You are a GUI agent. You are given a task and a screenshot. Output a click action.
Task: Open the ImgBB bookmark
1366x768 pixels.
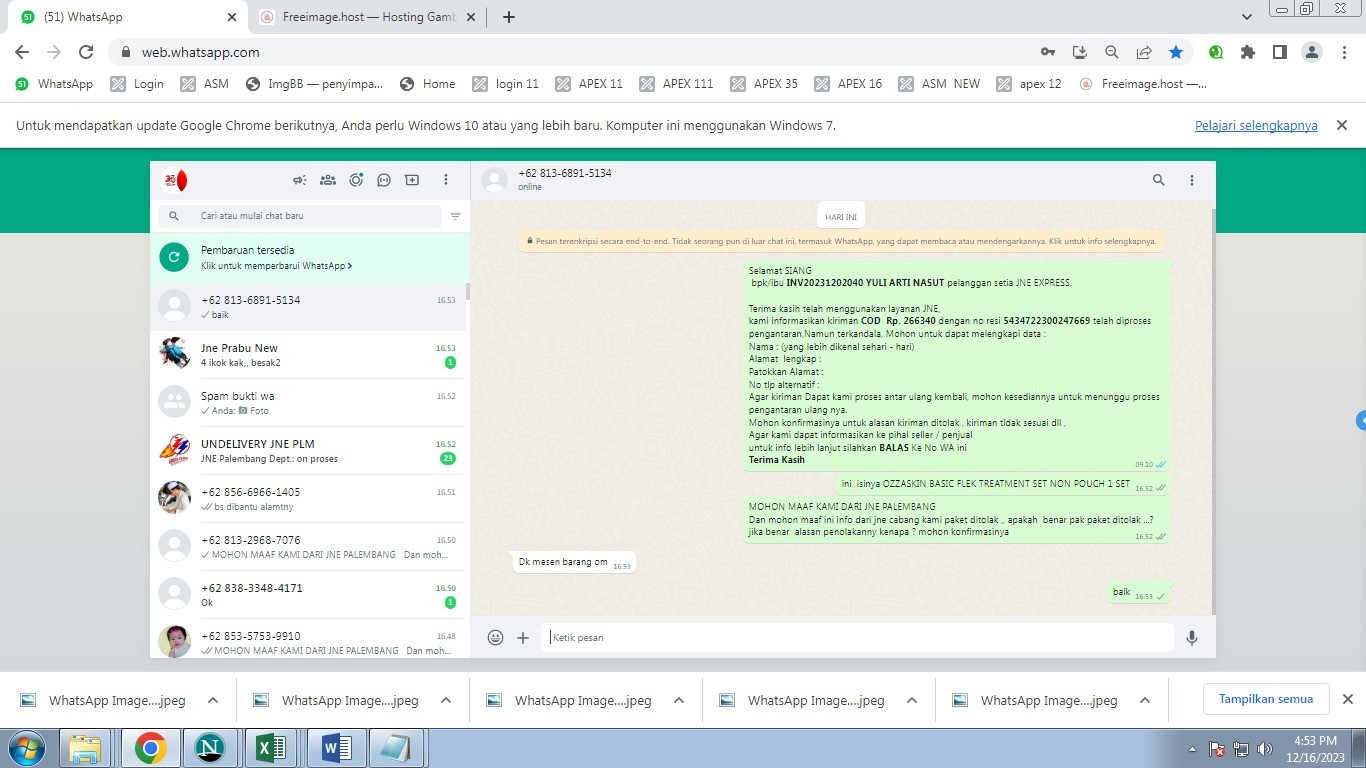(x=314, y=84)
